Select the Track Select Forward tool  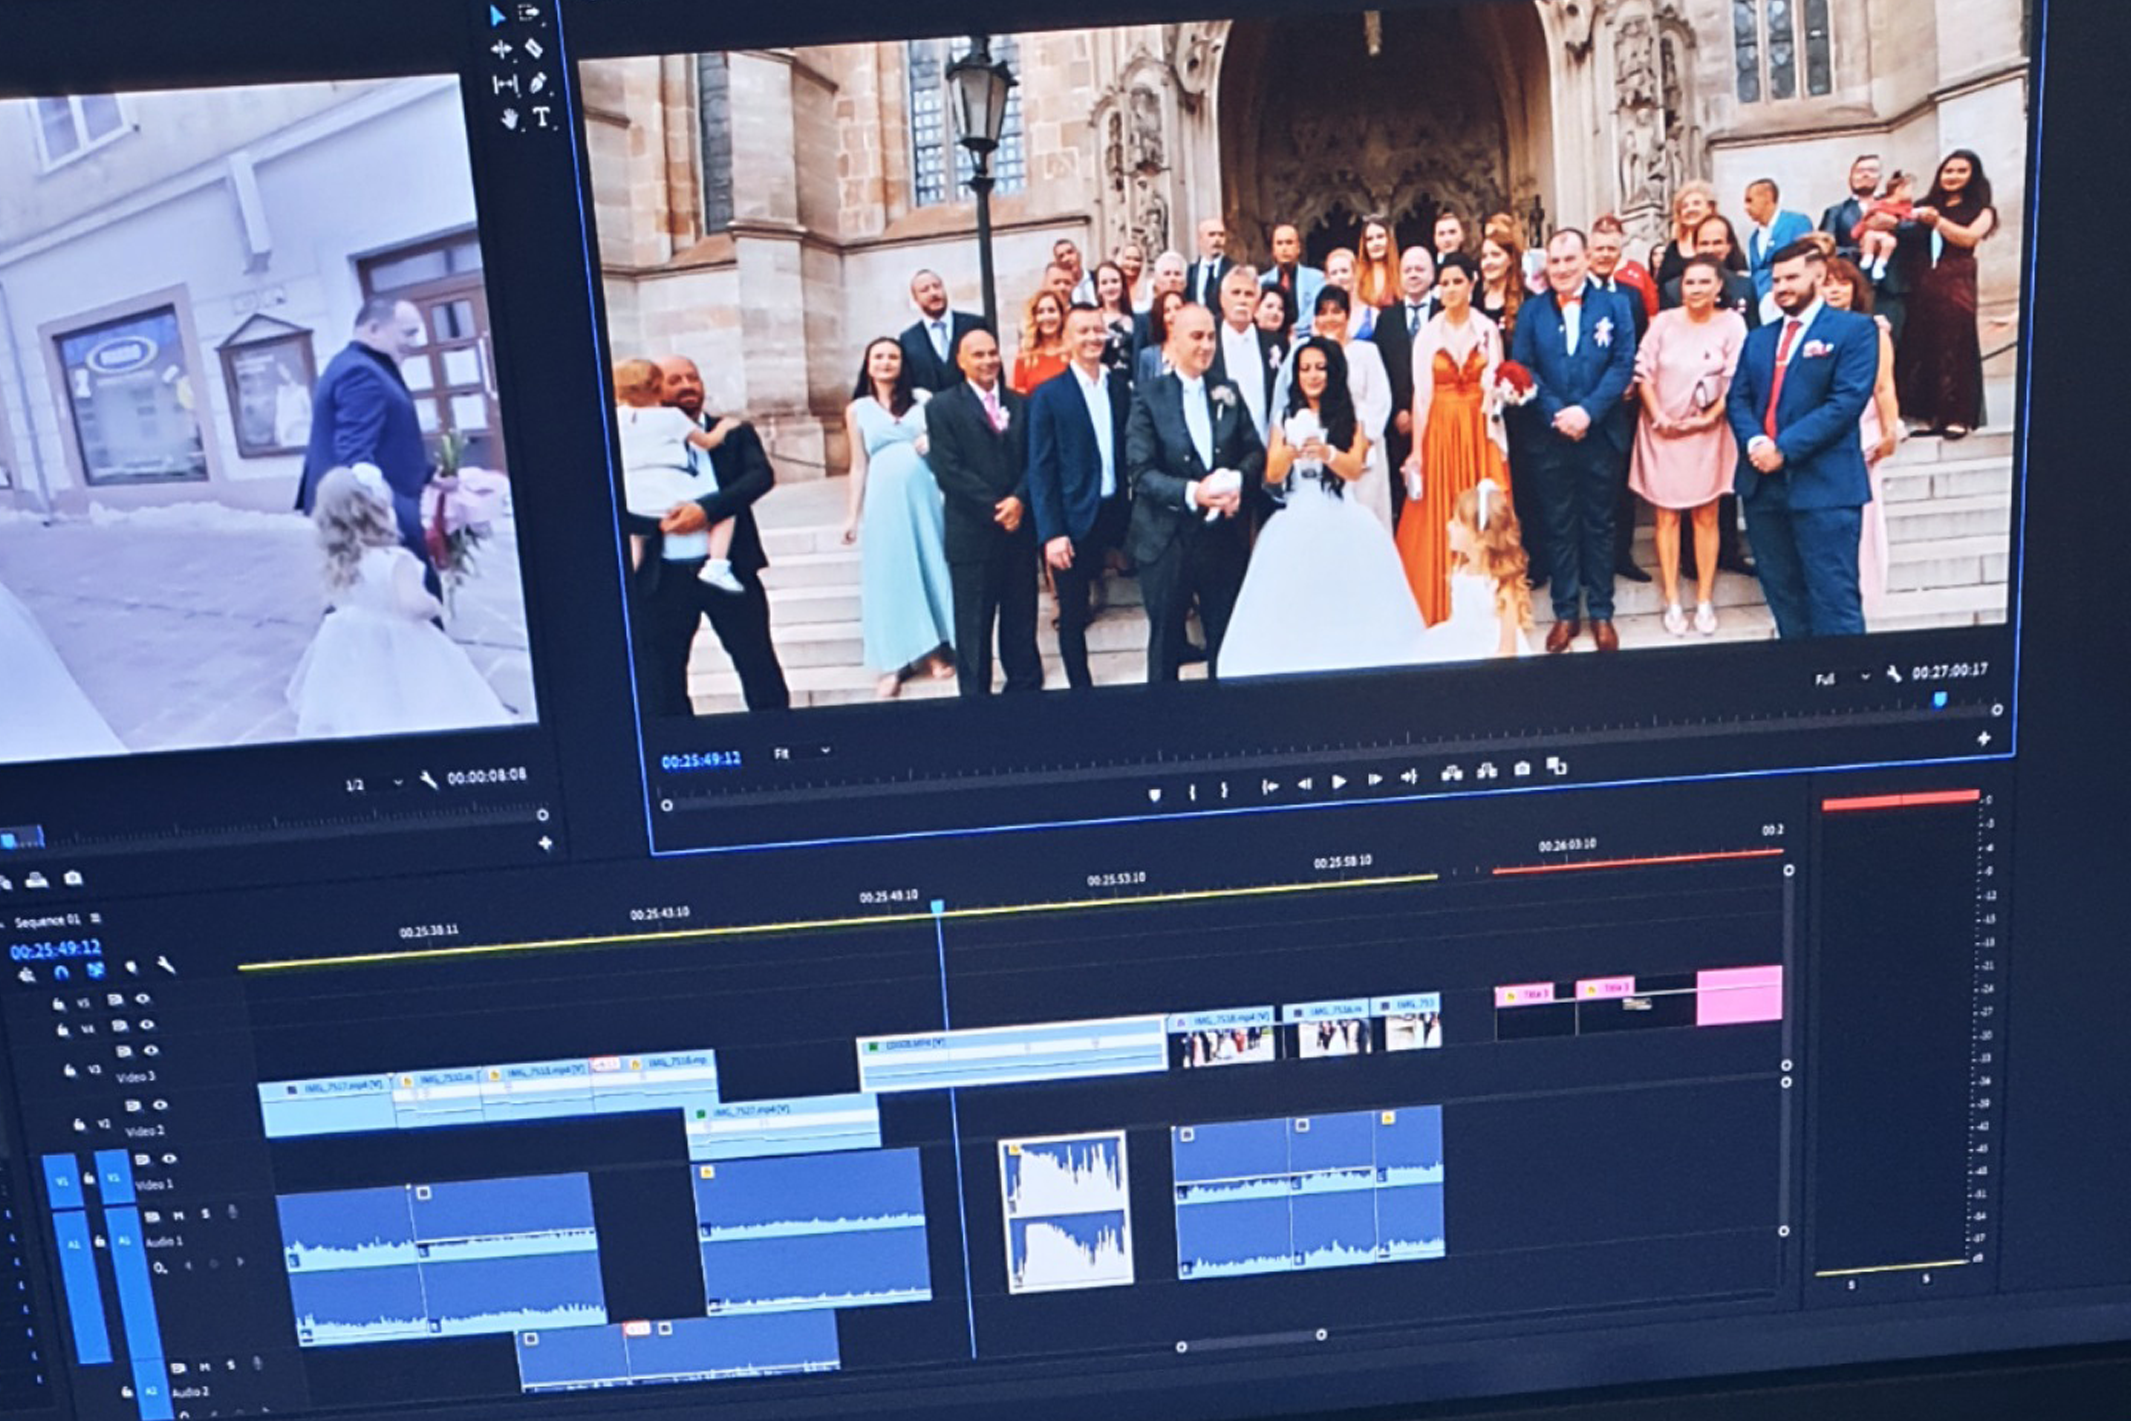[x=529, y=13]
